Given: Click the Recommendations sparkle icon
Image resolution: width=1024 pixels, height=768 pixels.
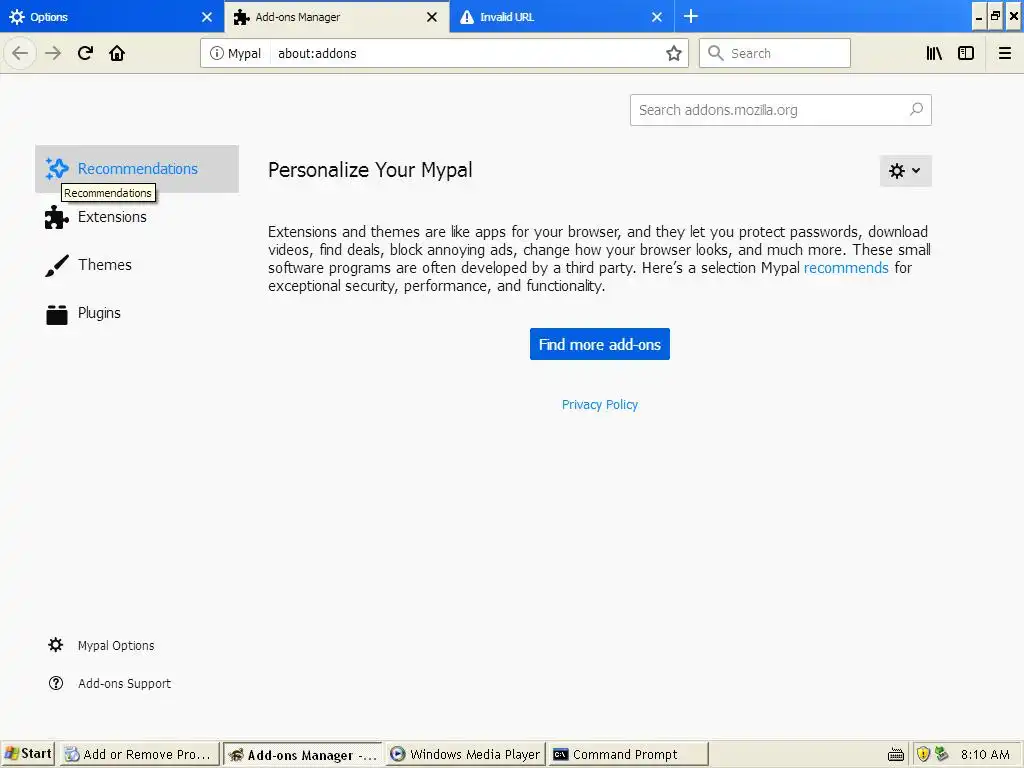Looking at the screenshot, I should tap(57, 168).
